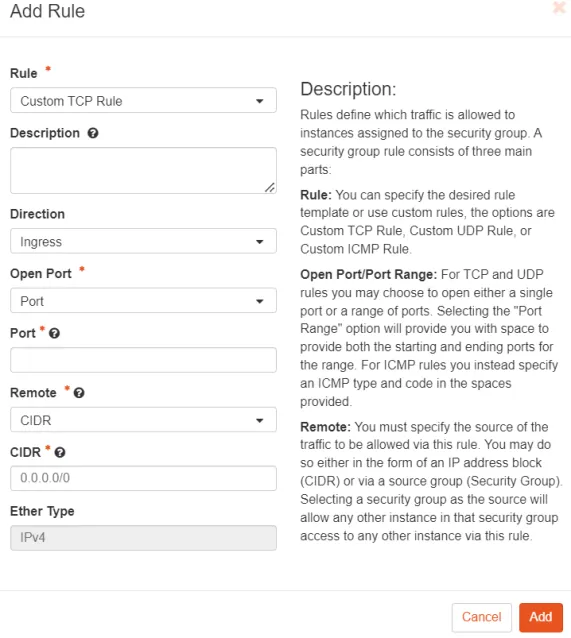Focus the Port number input field
571x638 pixels.
pos(143,360)
